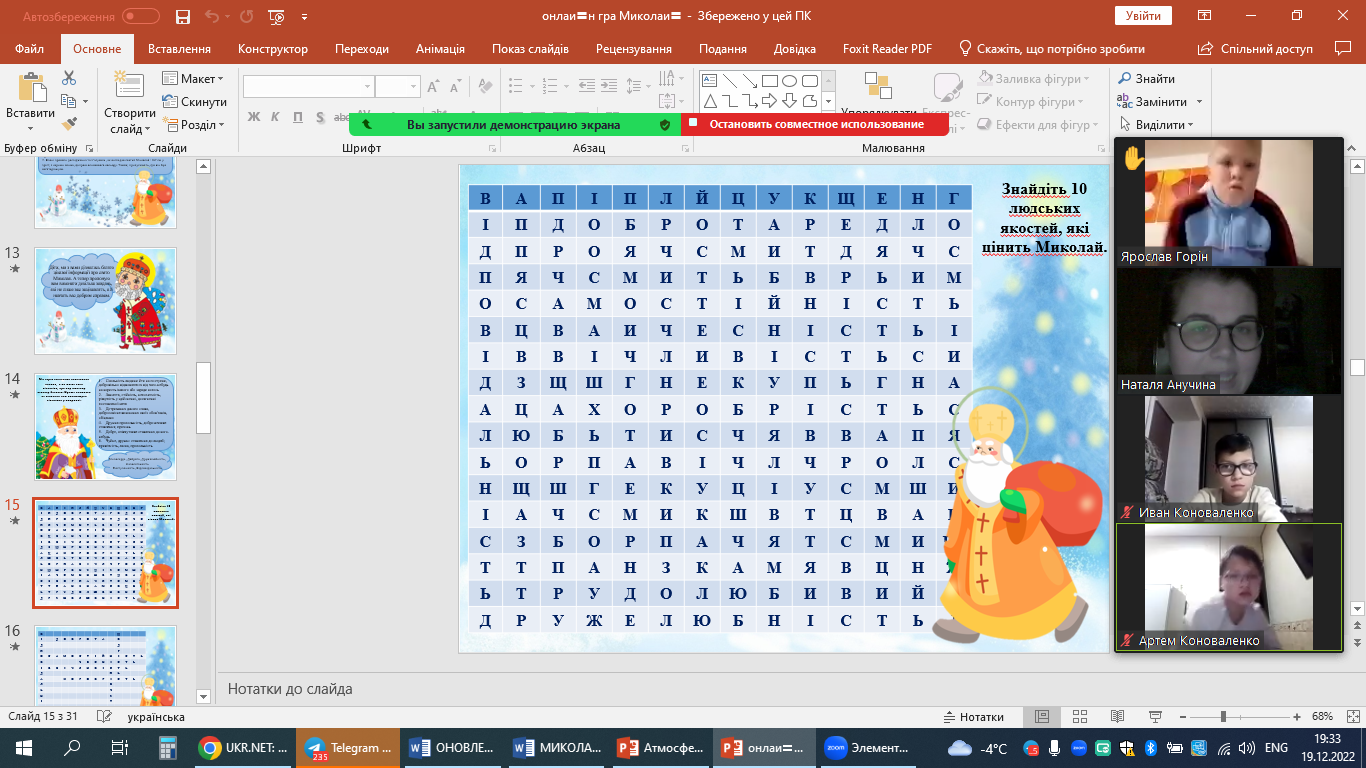Adjust the zoom slider handle
This screenshot has width=1366, height=768.
(x=1223, y=717)
